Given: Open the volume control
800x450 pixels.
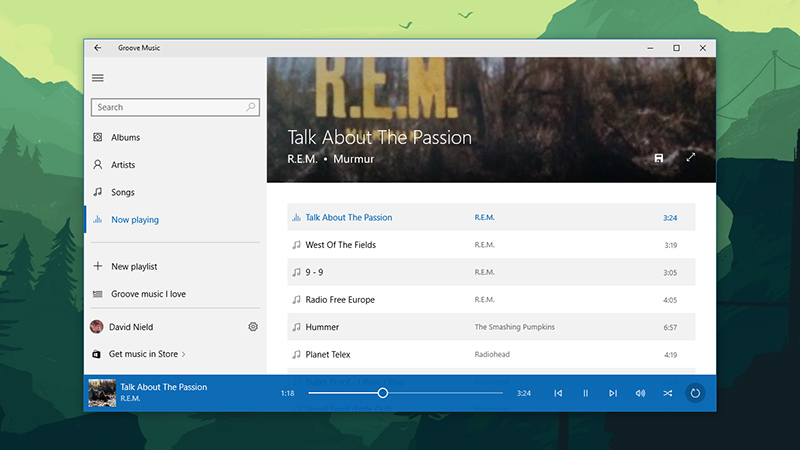Looking at the screenshot, I should 640,393.
